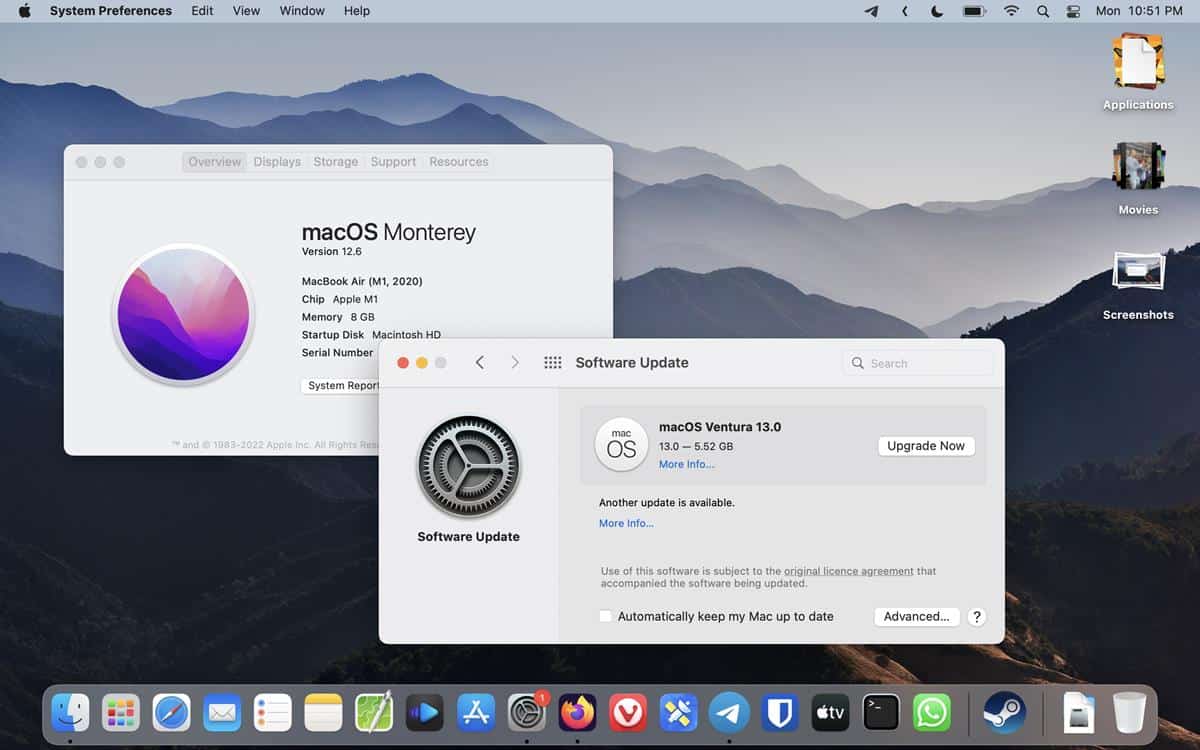The image size is (1200, 750).
Task: Open Terminal from the Dock
Action: click(x=881, y=713)
